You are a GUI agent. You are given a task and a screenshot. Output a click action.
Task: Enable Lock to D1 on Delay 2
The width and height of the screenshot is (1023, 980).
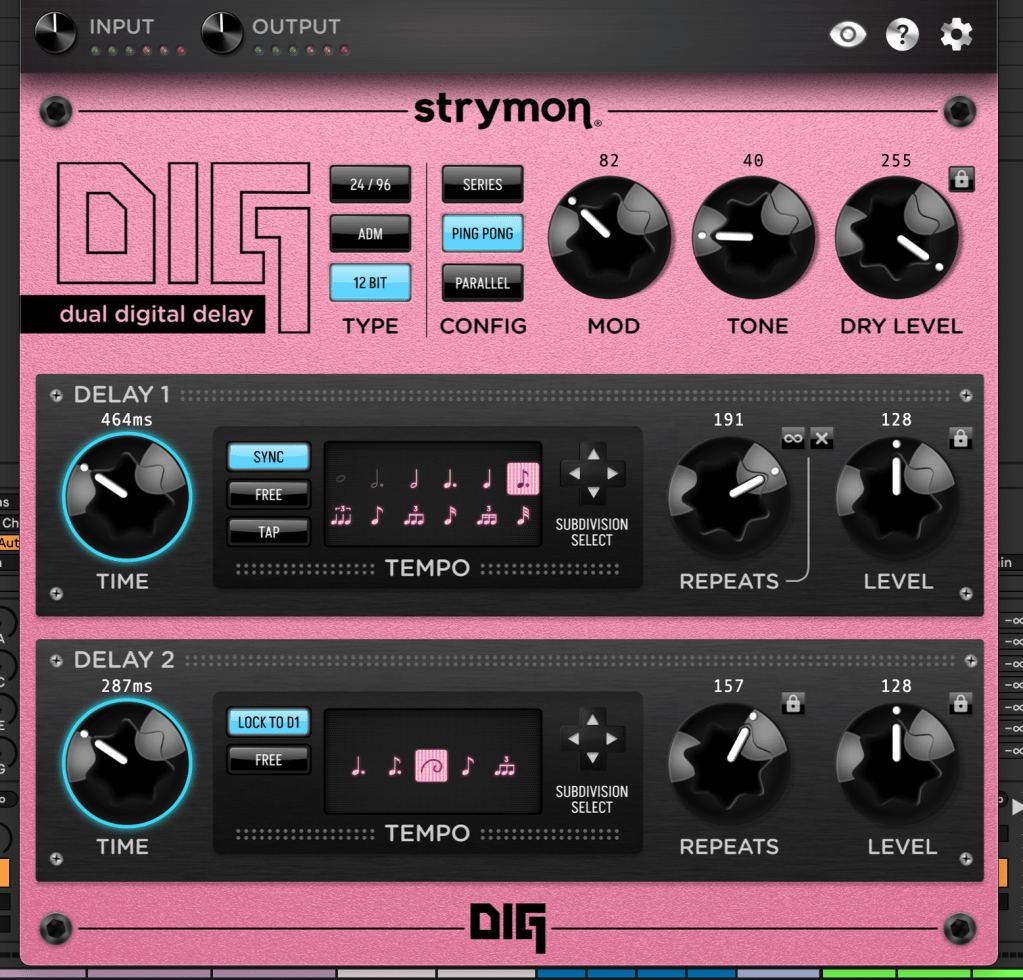[x=268, y=722]
